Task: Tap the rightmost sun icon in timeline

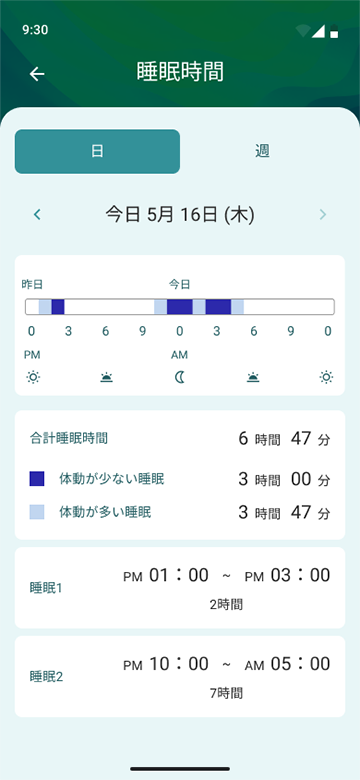Action: point(326,378)
